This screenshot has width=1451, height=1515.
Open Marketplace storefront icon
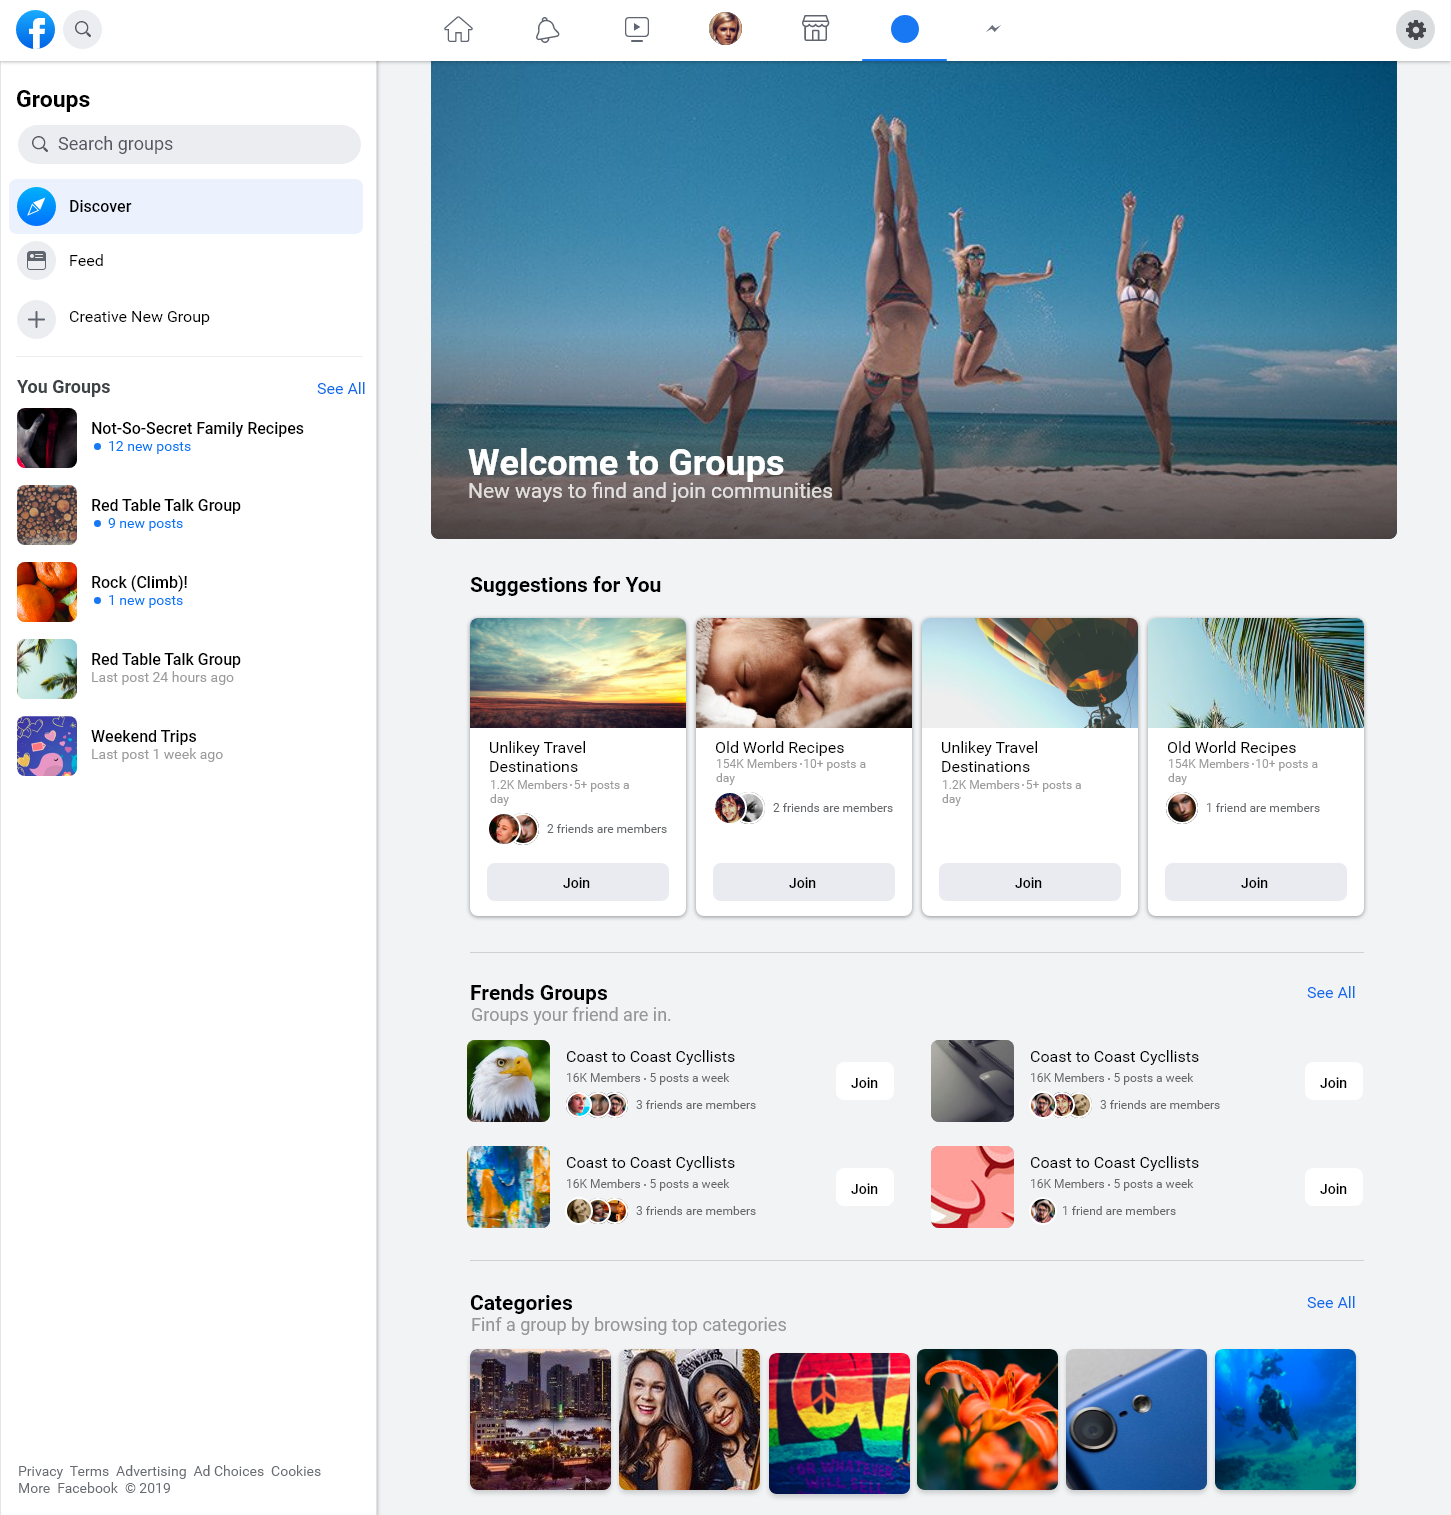(815, 29)
